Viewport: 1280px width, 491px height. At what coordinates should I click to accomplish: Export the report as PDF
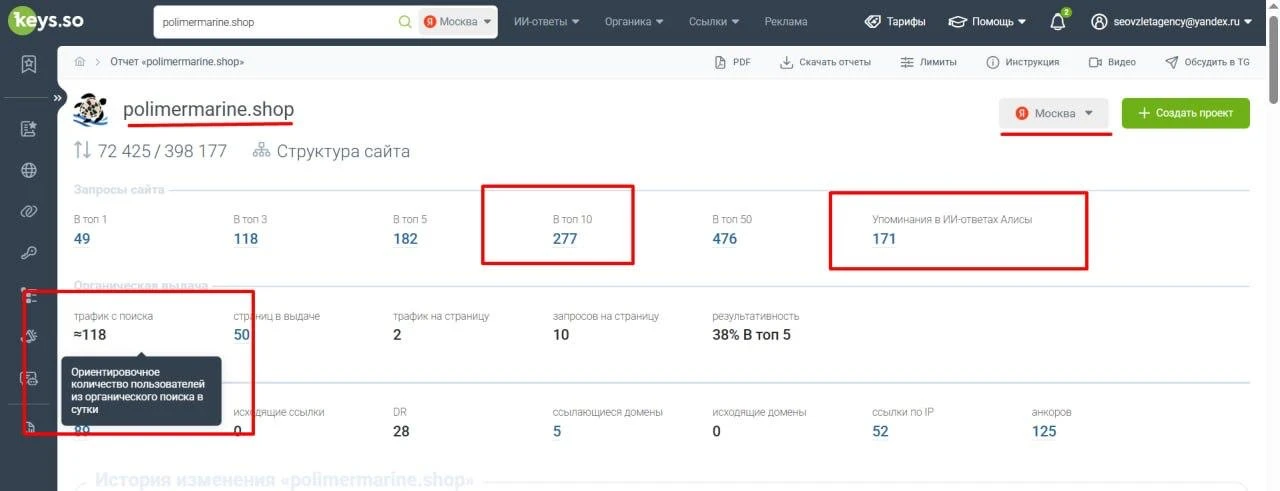click(733, 62)
